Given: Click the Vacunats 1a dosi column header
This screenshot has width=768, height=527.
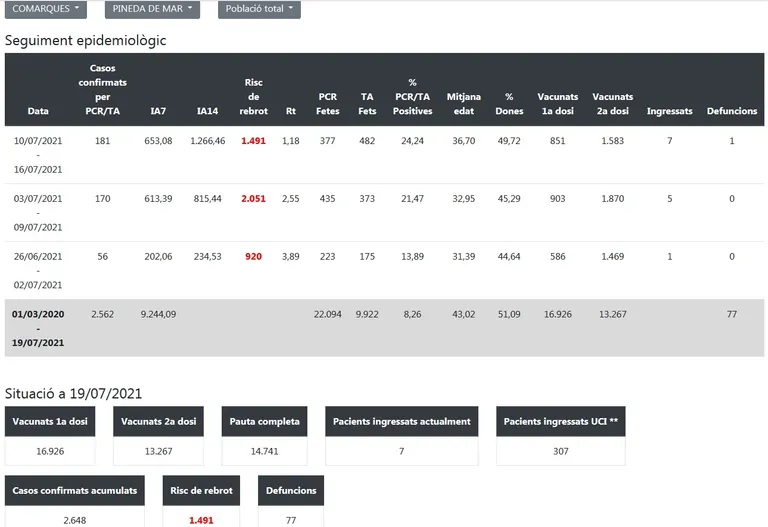Looking at the screenshot, I should 557,103.
